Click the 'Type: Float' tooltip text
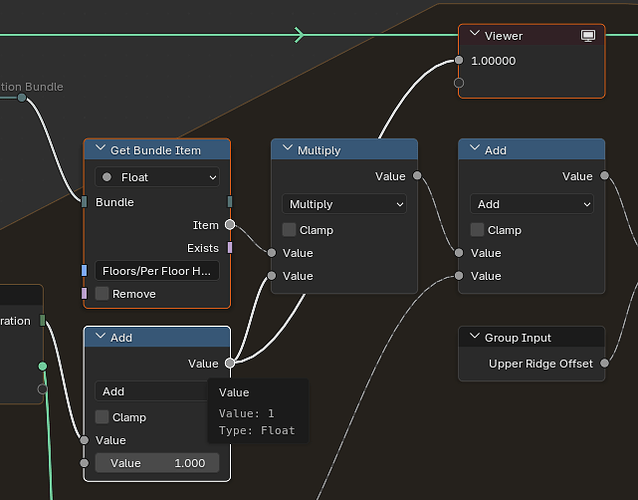 257,430
